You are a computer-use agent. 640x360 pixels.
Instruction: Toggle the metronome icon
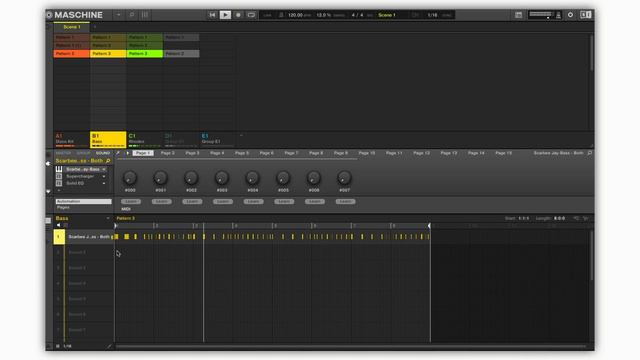(281, 15)
